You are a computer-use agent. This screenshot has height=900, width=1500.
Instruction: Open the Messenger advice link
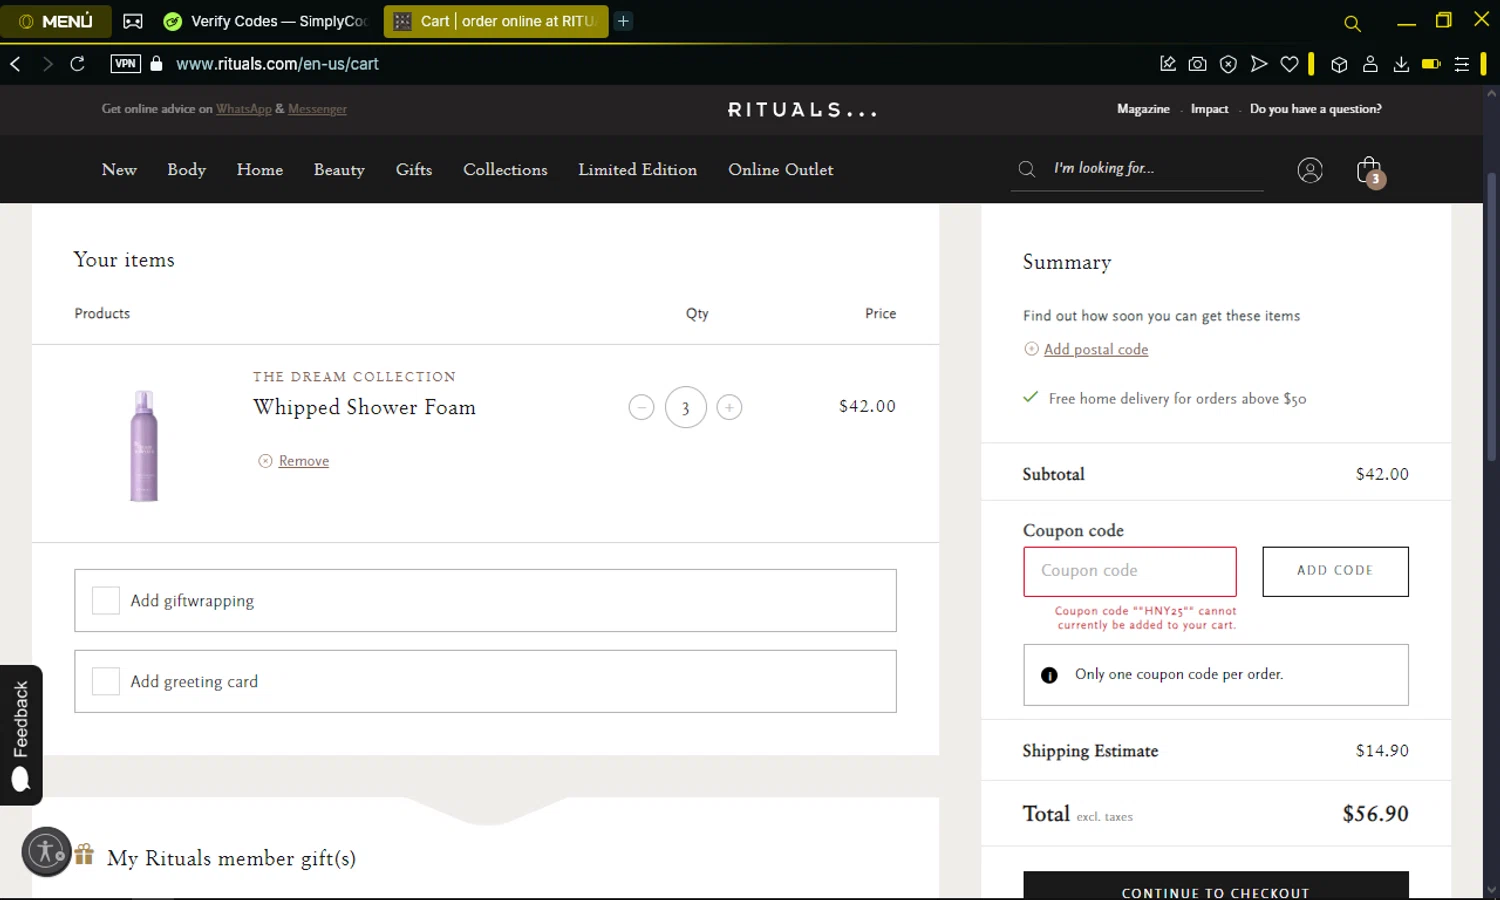pyautogui.click(x=317, y=109)
